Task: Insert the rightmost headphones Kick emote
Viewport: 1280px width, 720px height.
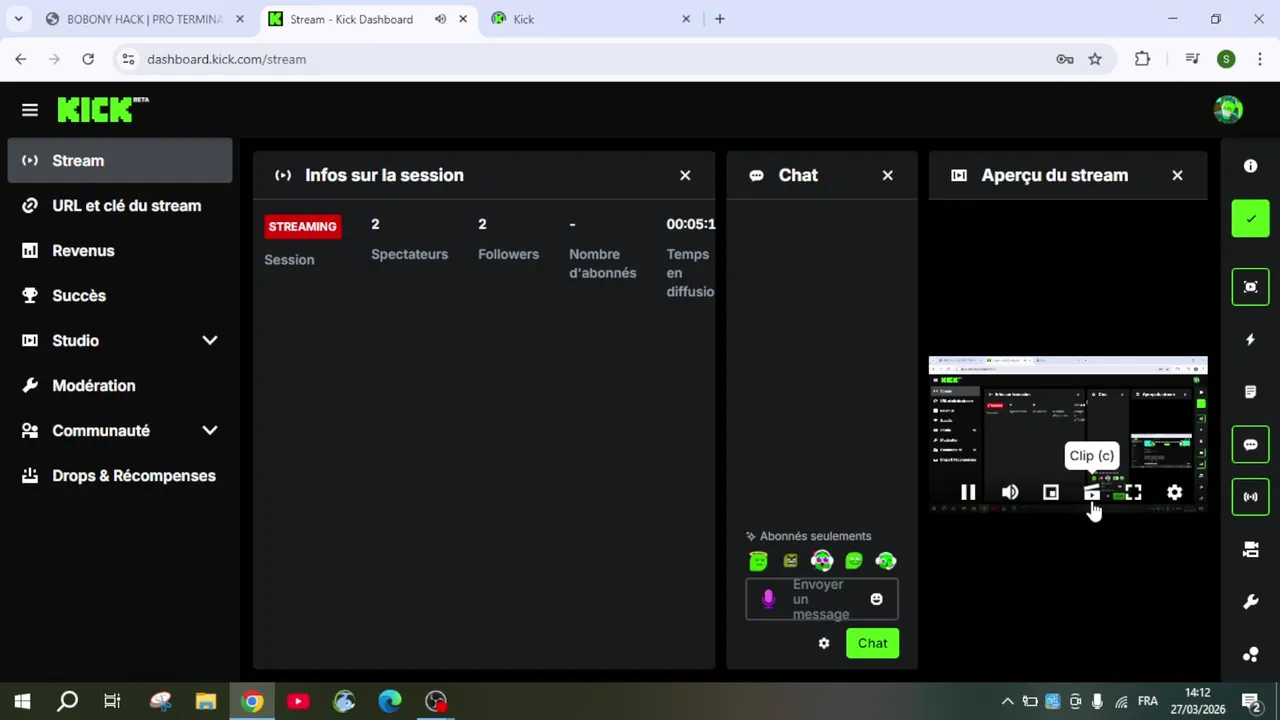Action: [886, 561]
